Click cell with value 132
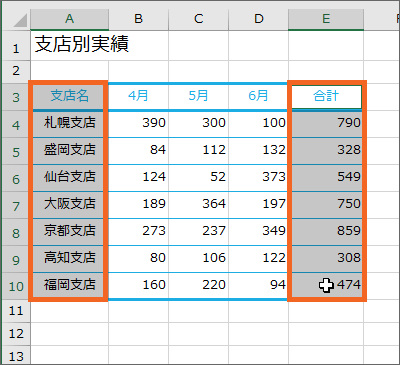This screenshot has height=365, width=400. pos(259,151)
